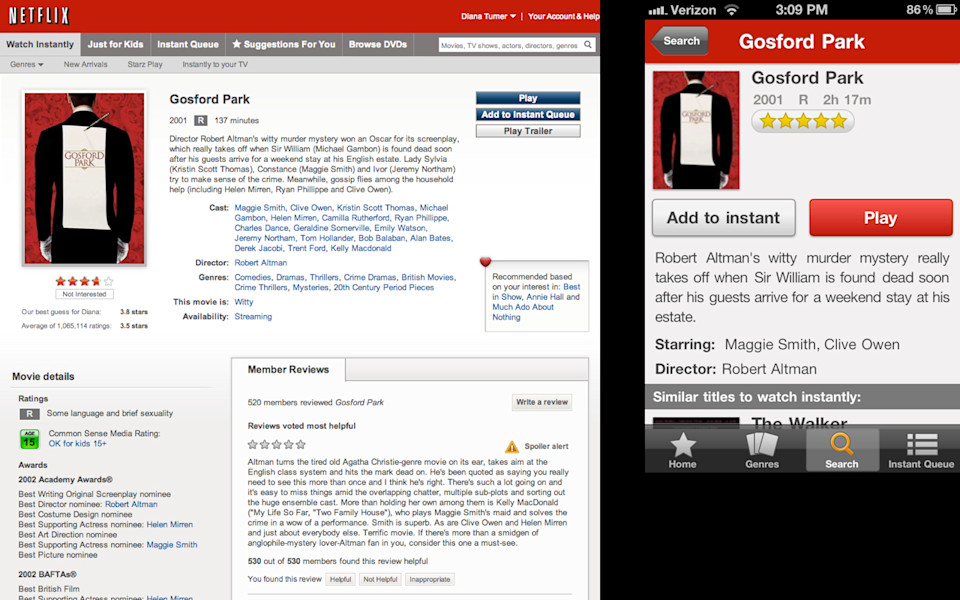Expand the Genres dropdown in the sub-navigation bar
The height and width of the screenshot is (600, 960).
click(x=26, y=64)
